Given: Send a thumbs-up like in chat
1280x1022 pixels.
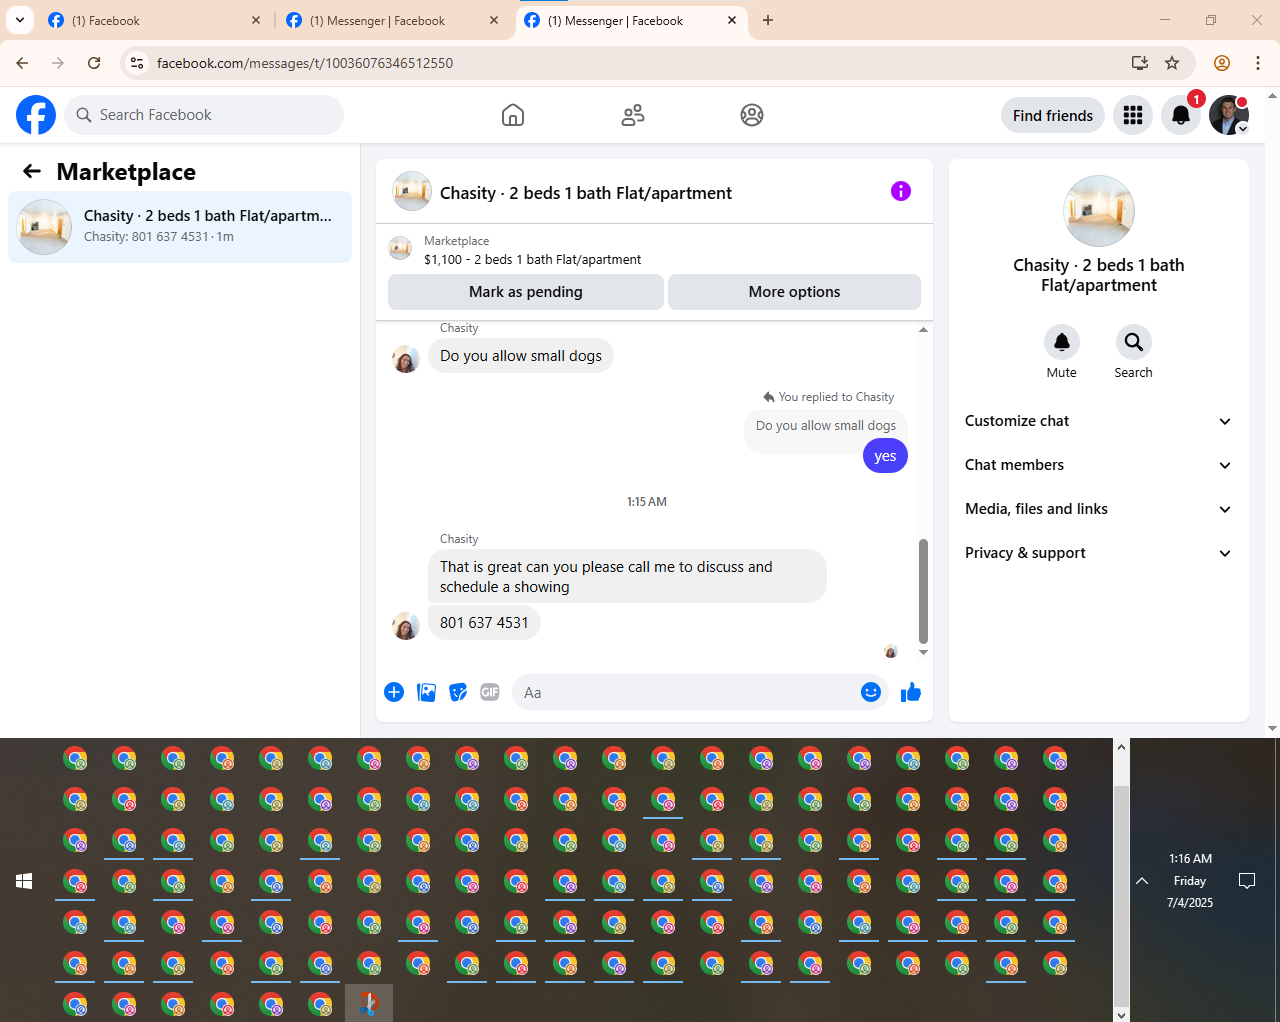Looking at the screenshot, I should [911, 692].
